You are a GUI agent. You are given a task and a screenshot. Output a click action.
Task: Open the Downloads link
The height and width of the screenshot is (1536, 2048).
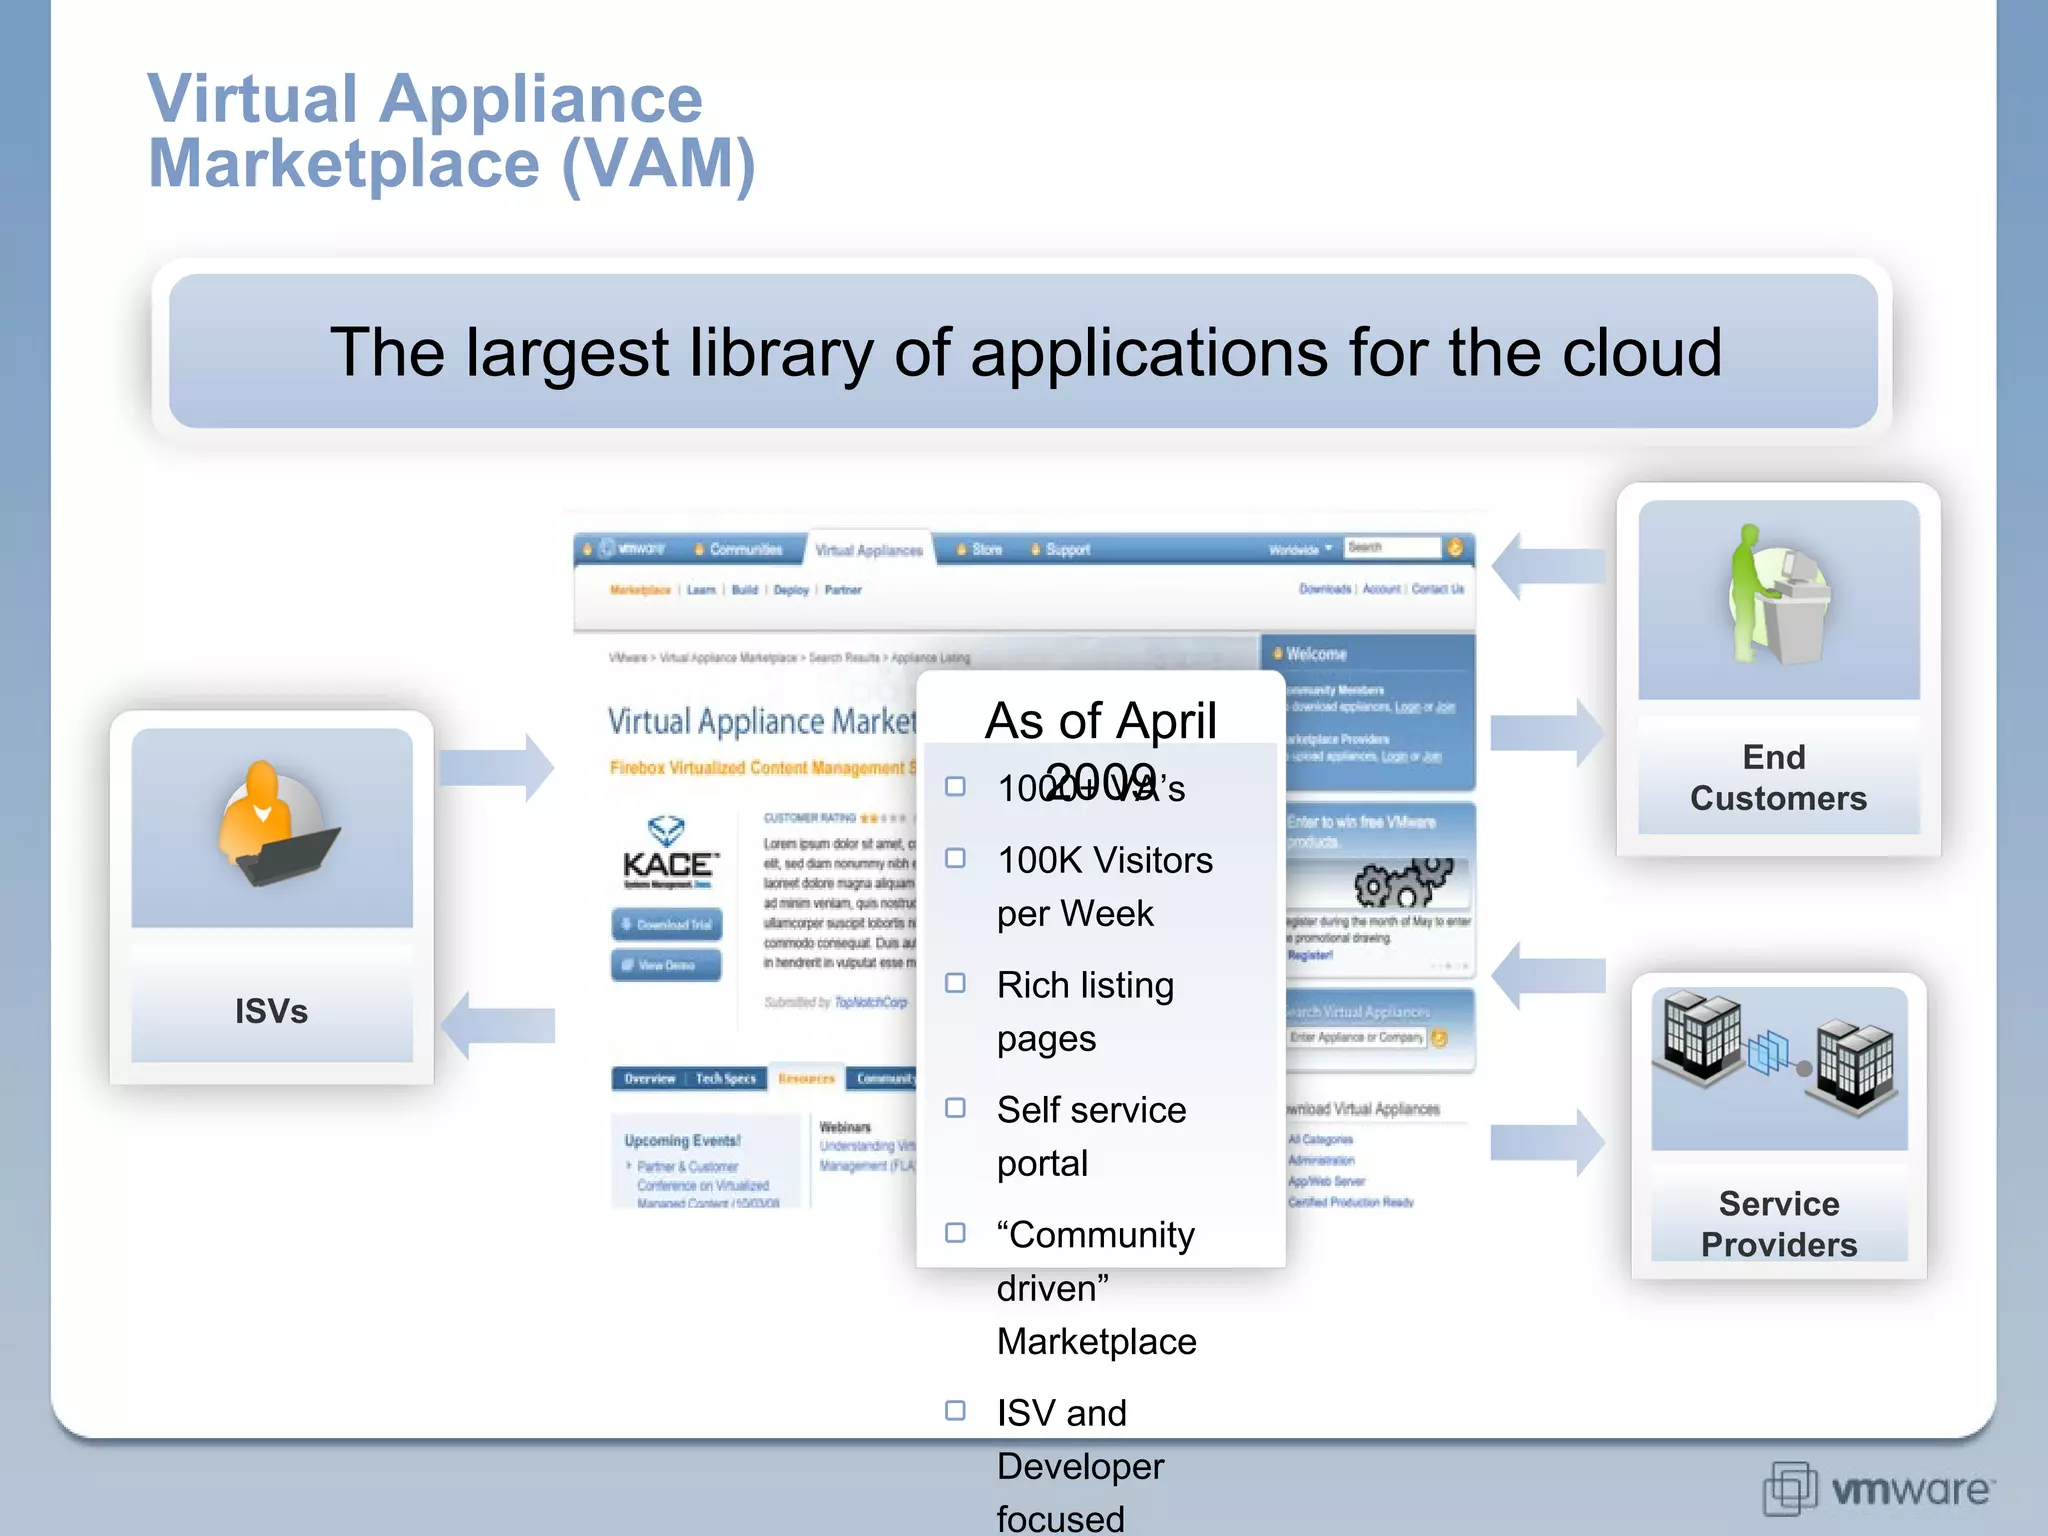click(1325, 589)
